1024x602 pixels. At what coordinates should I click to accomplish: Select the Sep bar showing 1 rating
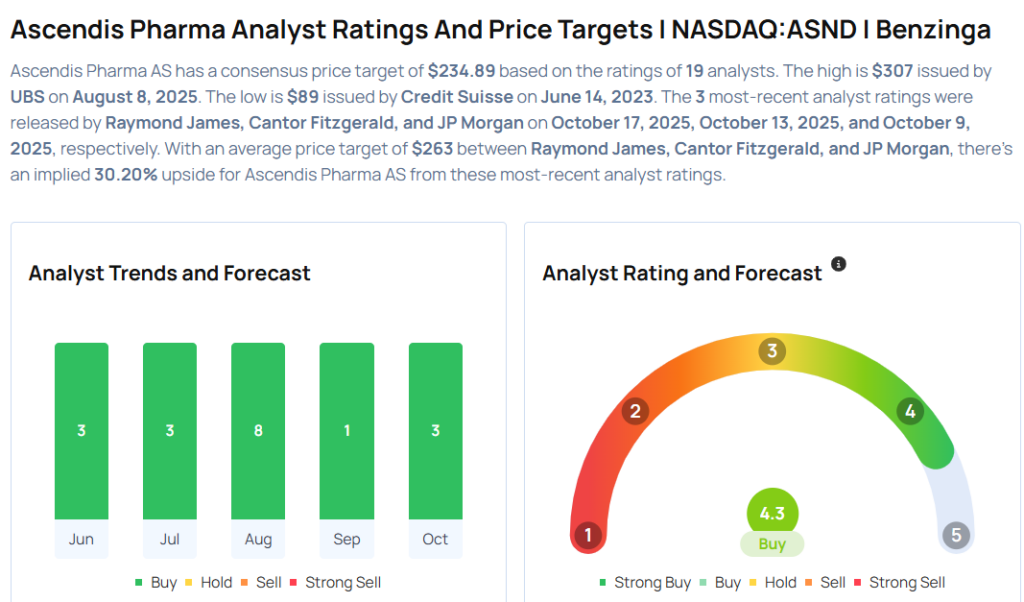[x=347, y=431]
